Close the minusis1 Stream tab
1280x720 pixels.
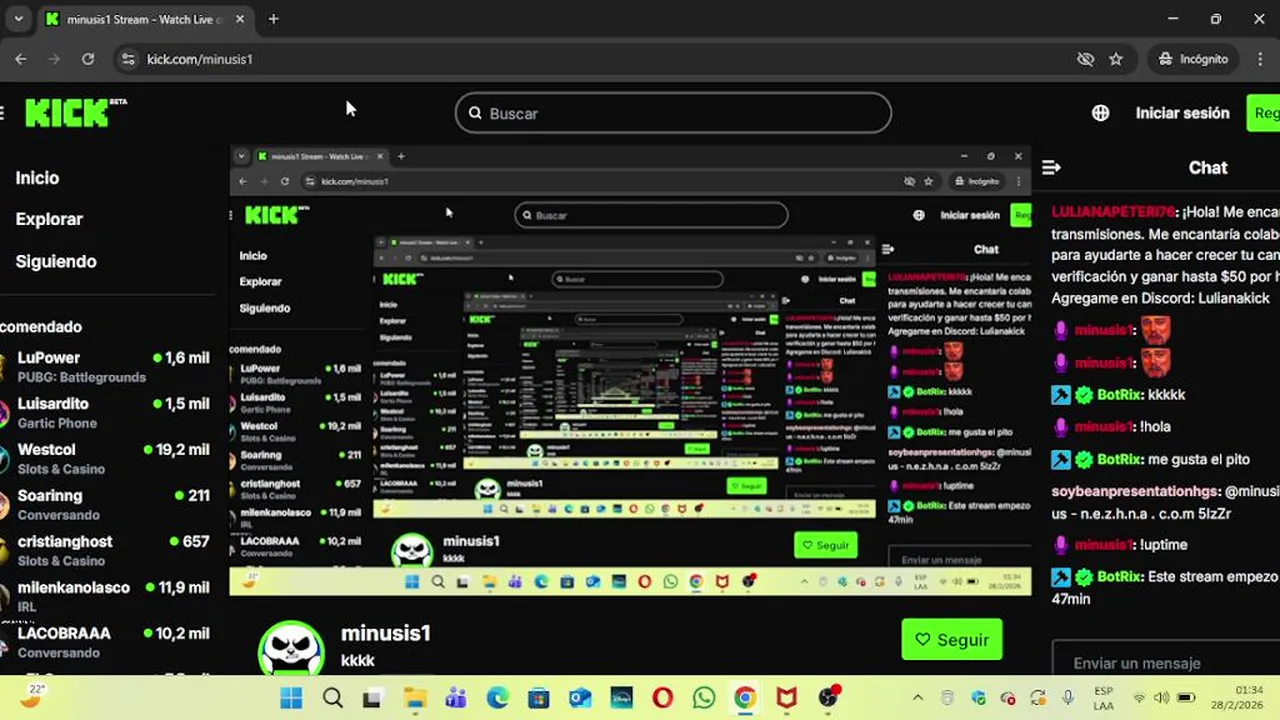240,19
